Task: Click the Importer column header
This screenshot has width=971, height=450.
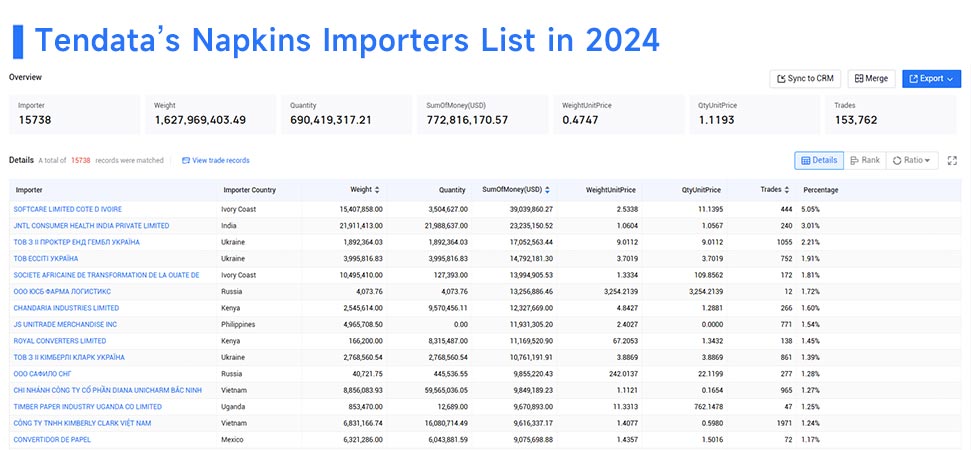Action: point(29,190)
